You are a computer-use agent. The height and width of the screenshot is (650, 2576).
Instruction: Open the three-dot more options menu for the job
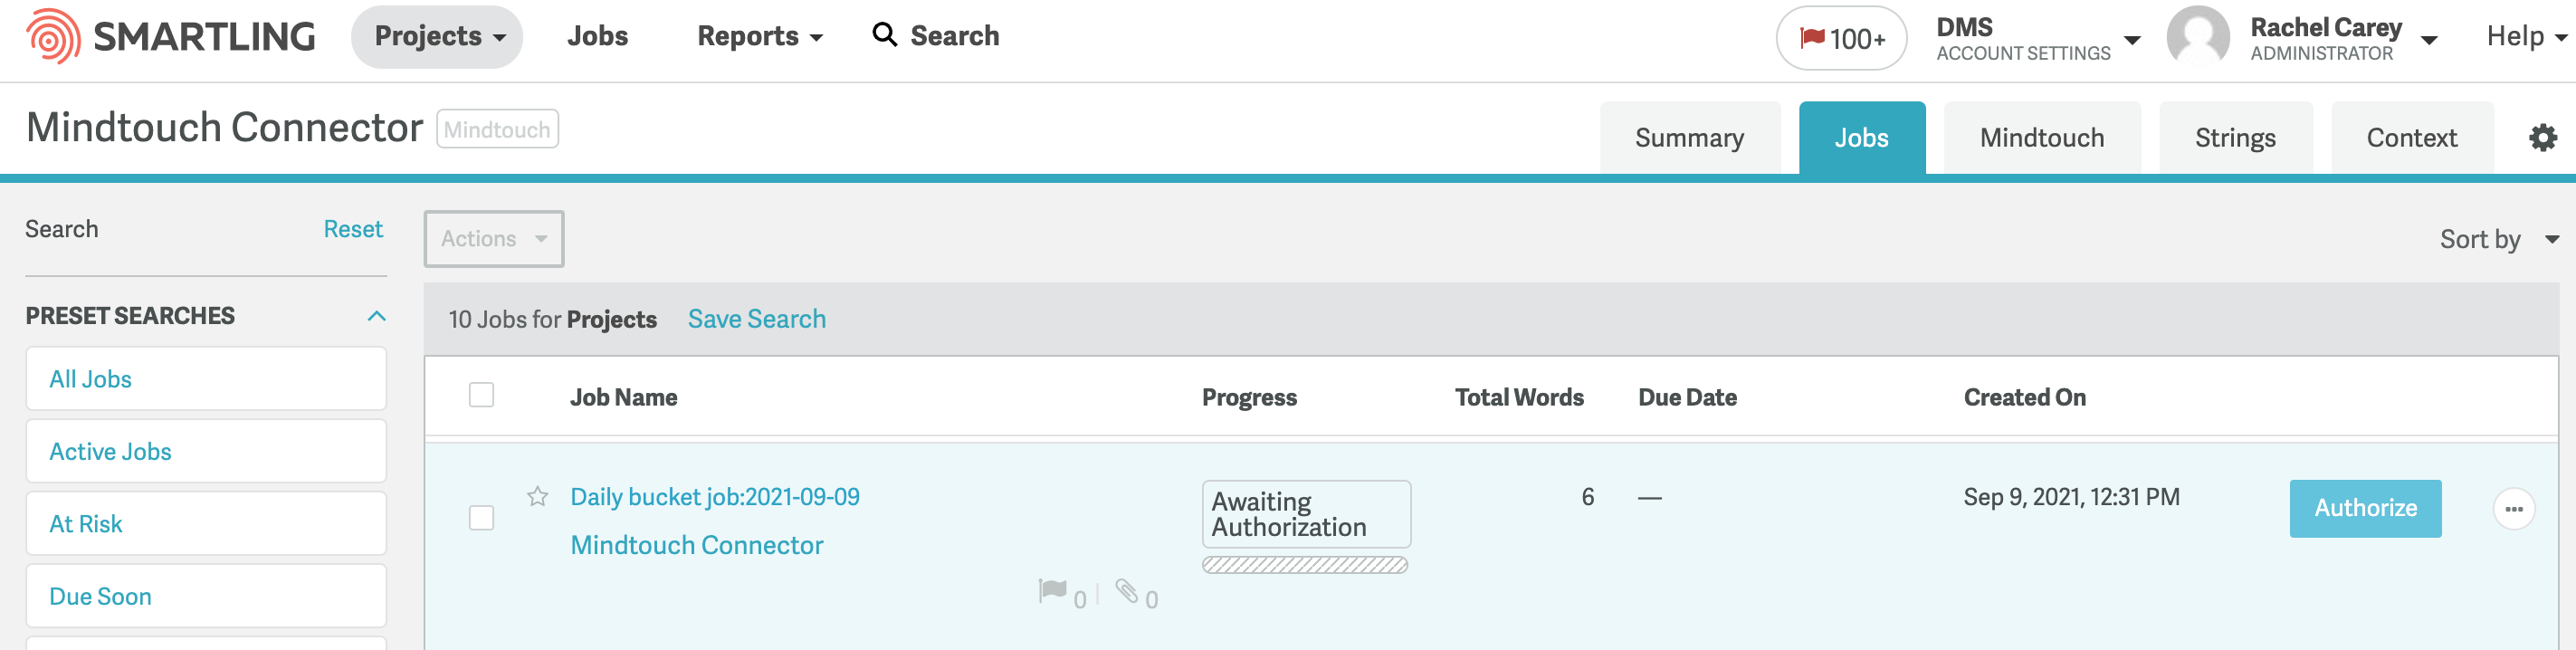coord(2513,509)
